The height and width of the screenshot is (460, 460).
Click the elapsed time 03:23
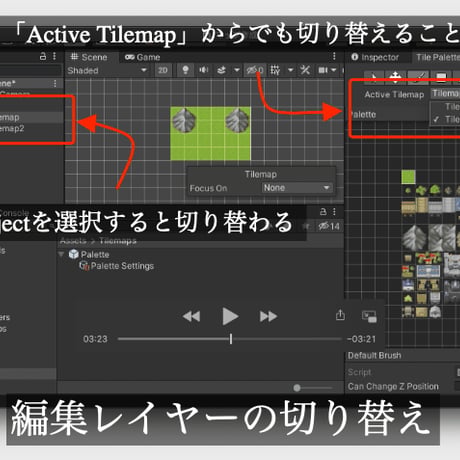coord(95,339)
